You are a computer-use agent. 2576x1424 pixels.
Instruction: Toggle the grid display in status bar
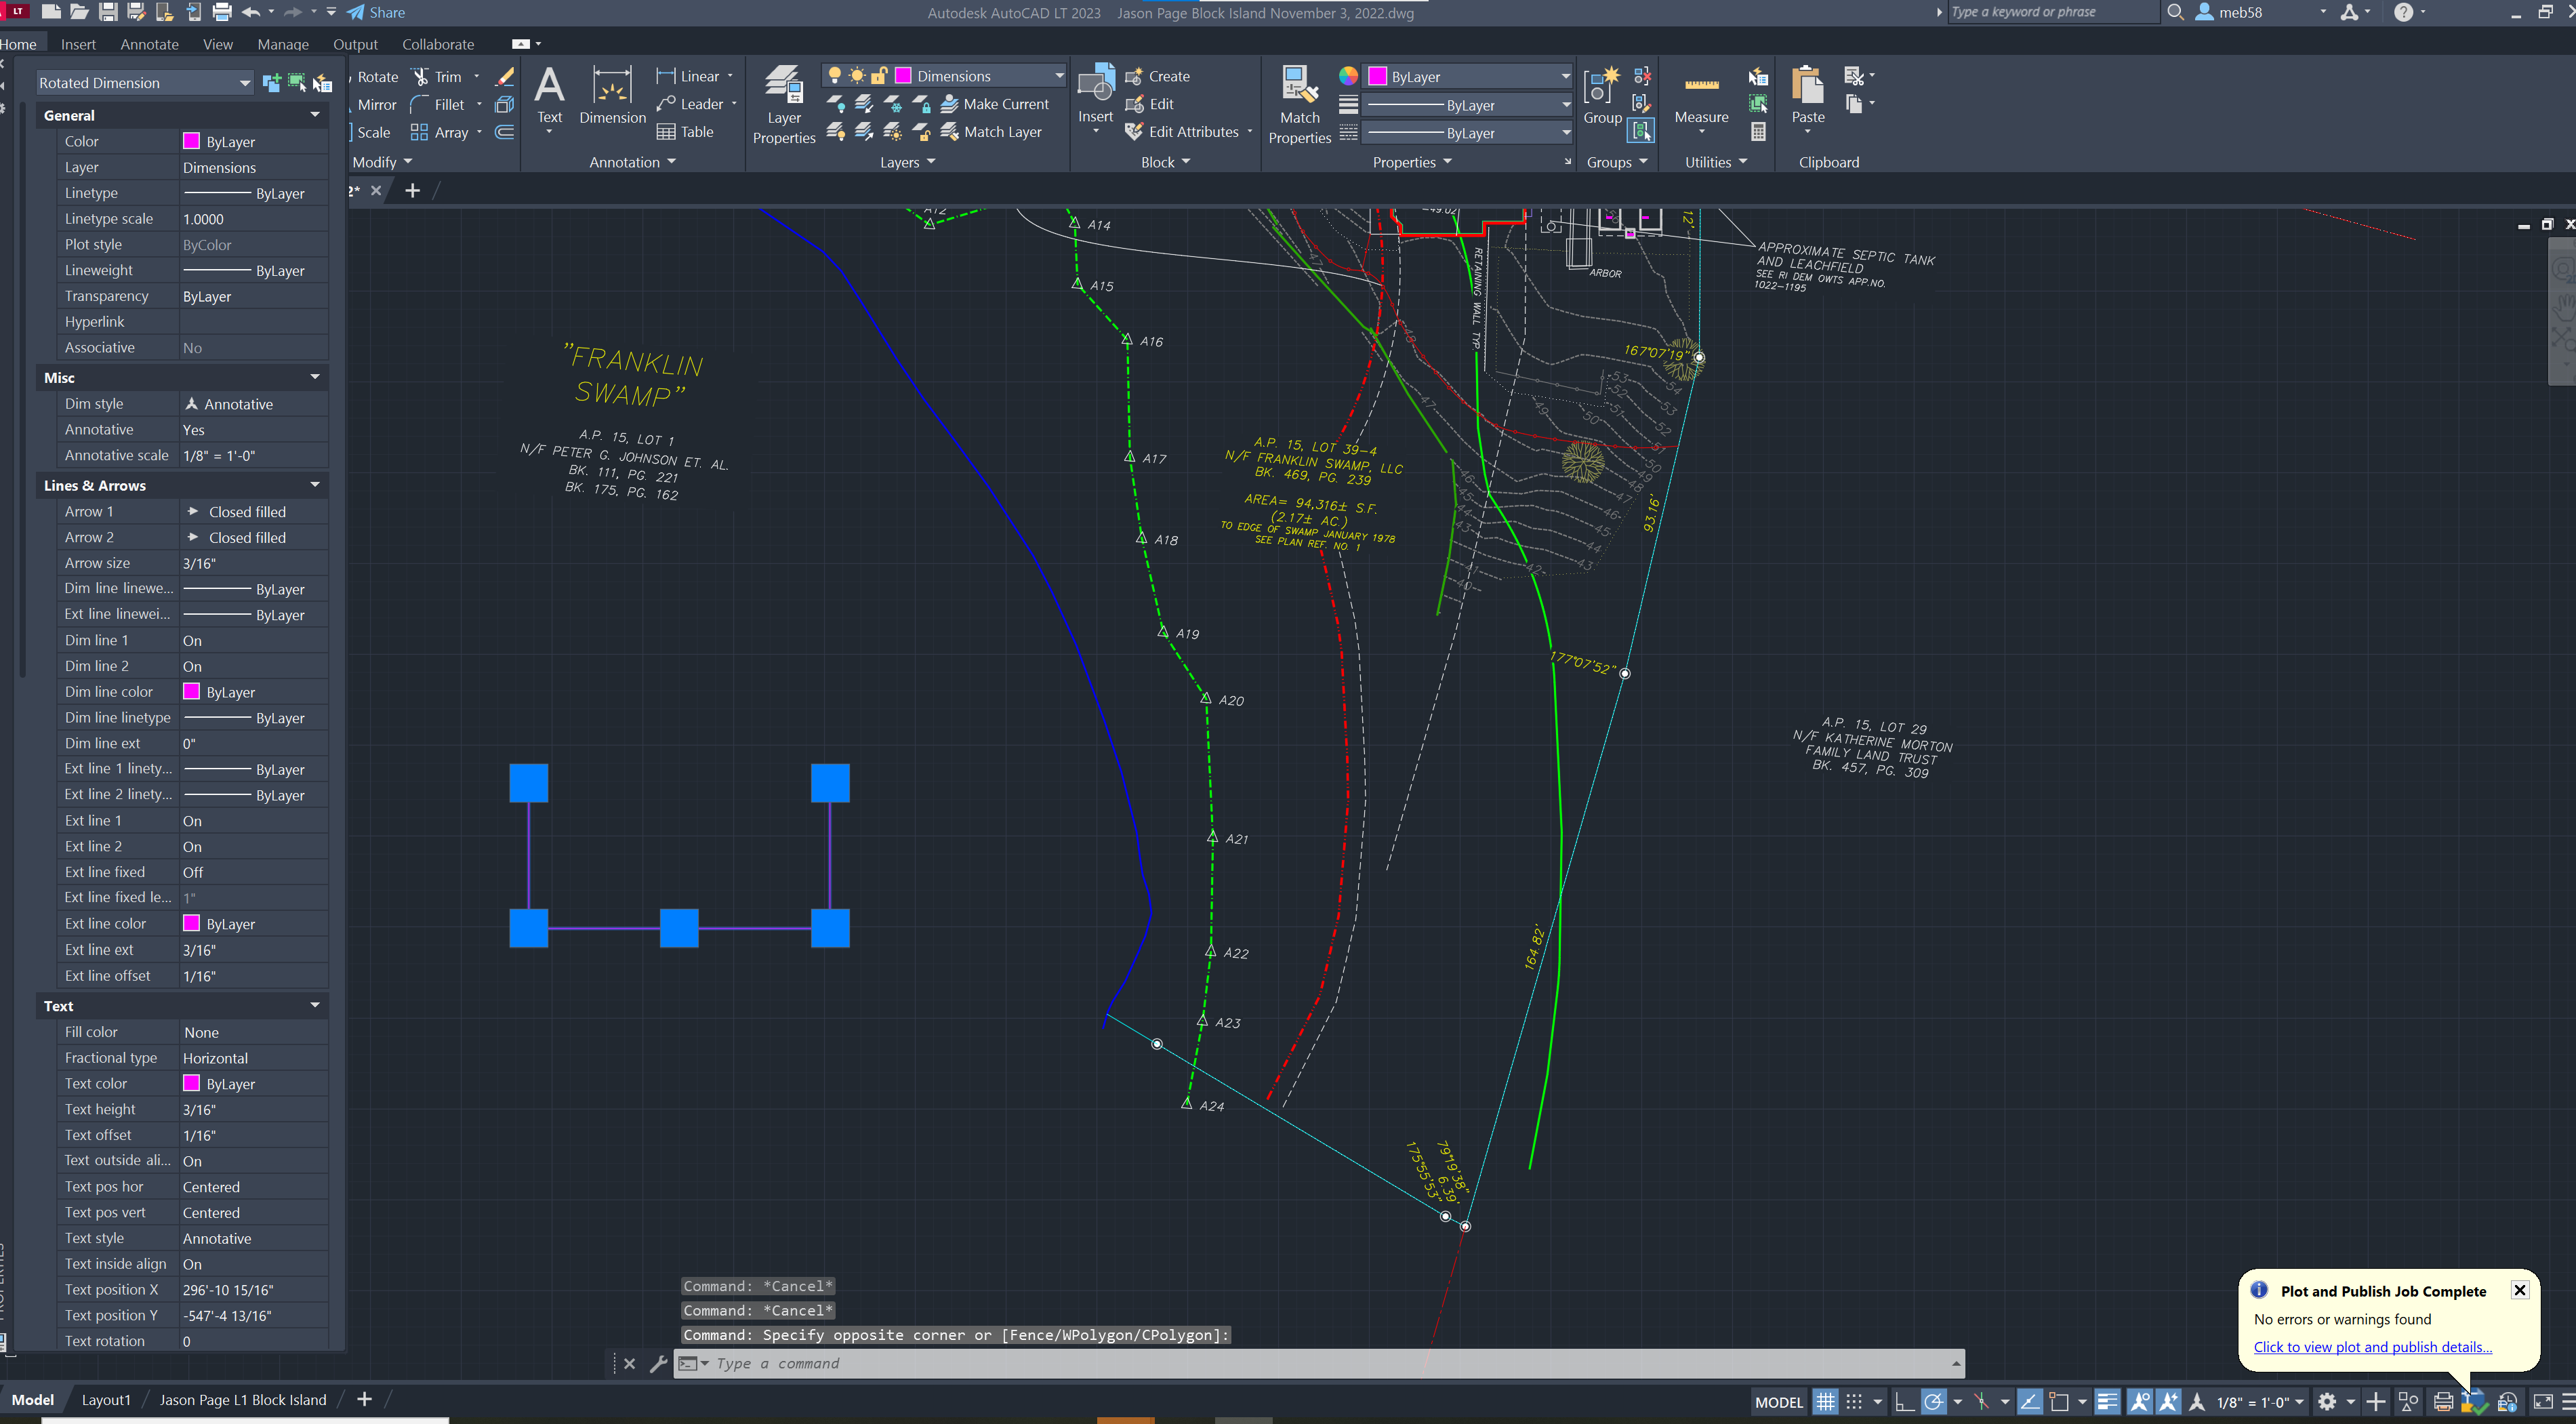tap(1826, 1401)
